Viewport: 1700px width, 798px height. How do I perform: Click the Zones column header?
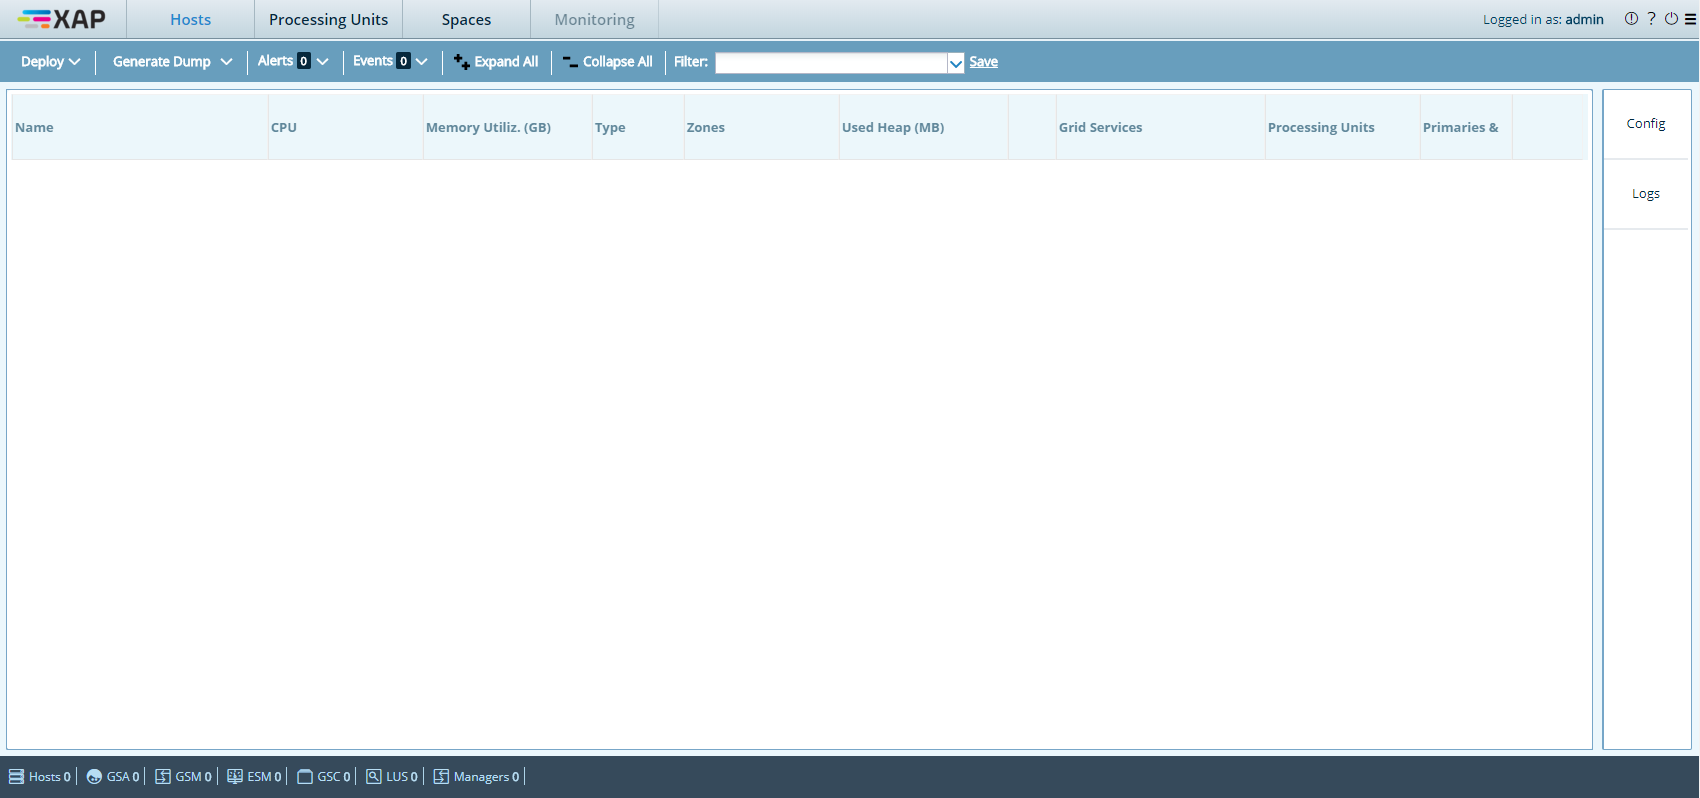(x=762, y=127)
